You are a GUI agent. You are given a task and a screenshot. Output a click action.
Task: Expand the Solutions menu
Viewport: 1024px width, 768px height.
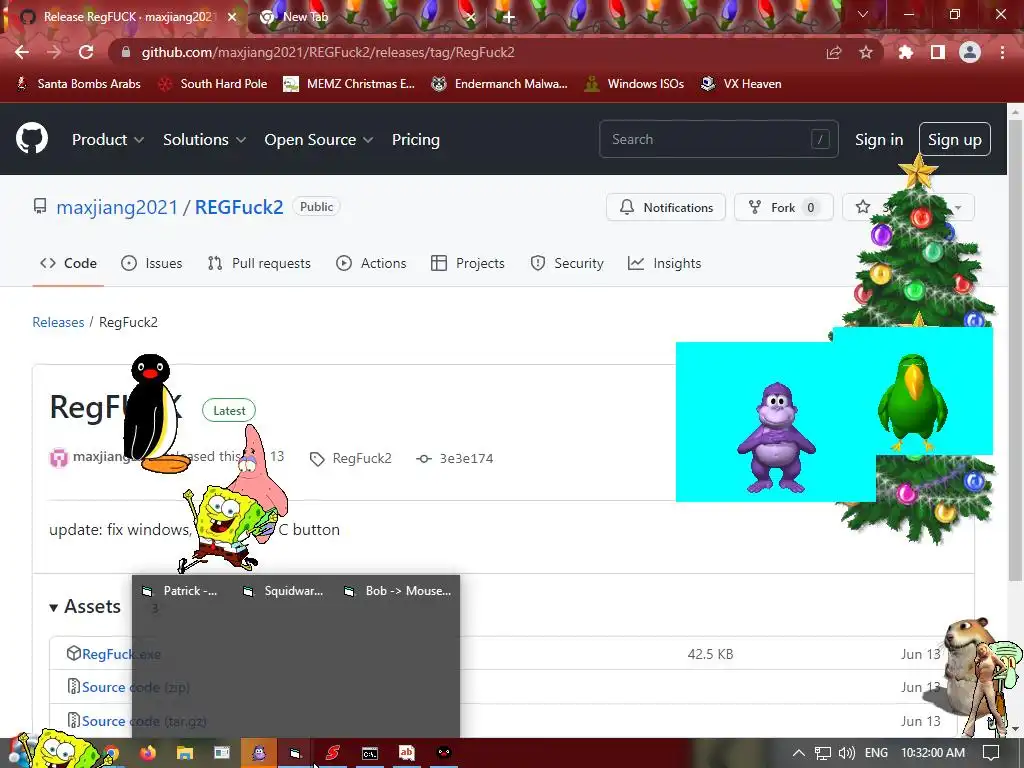tap(204, 140)
